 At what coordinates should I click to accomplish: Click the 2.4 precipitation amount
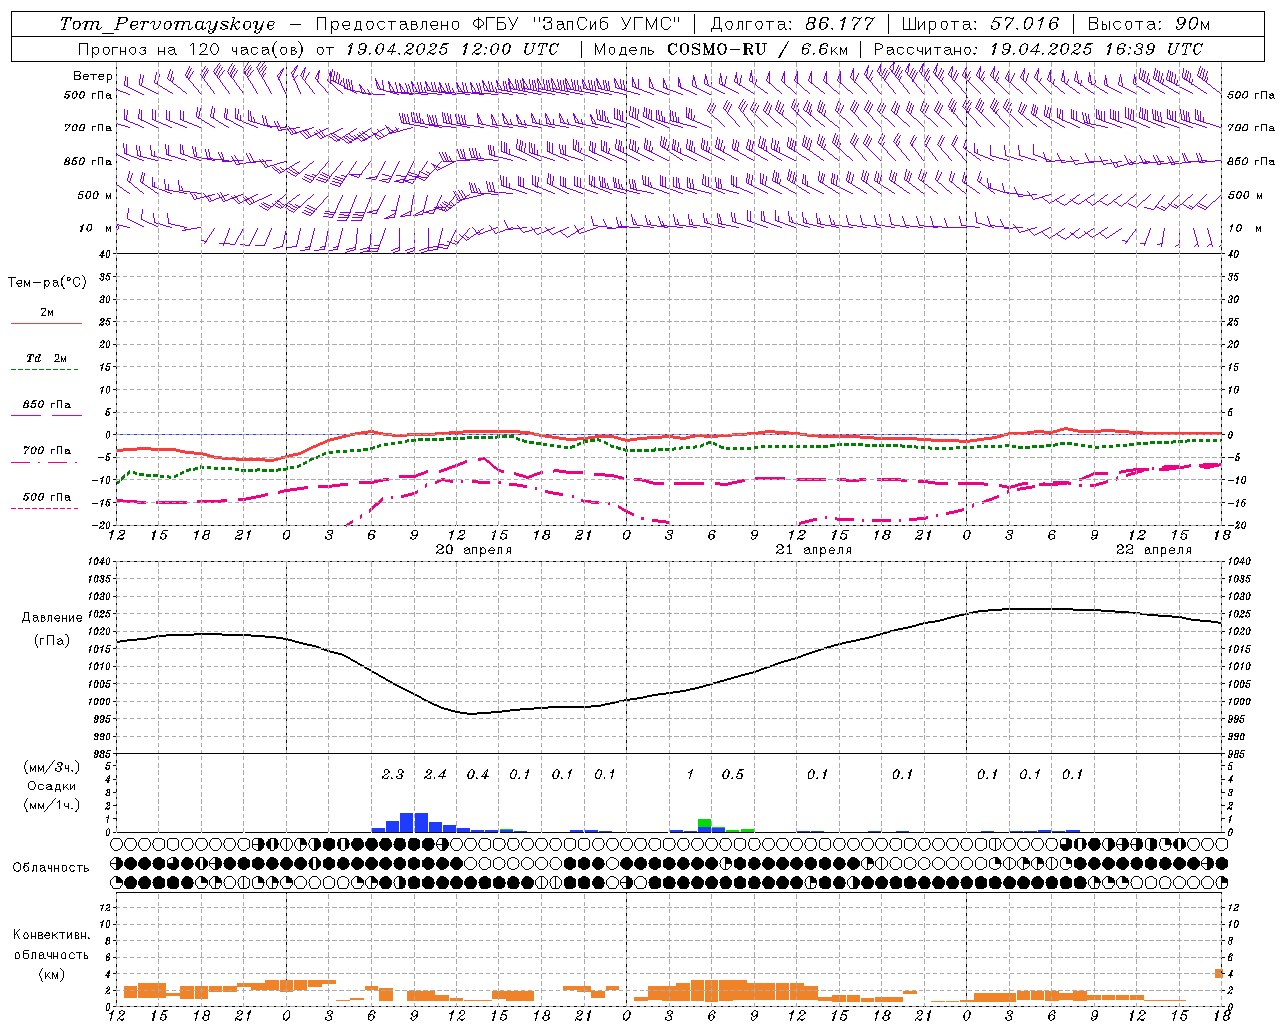tap(435, 774)
